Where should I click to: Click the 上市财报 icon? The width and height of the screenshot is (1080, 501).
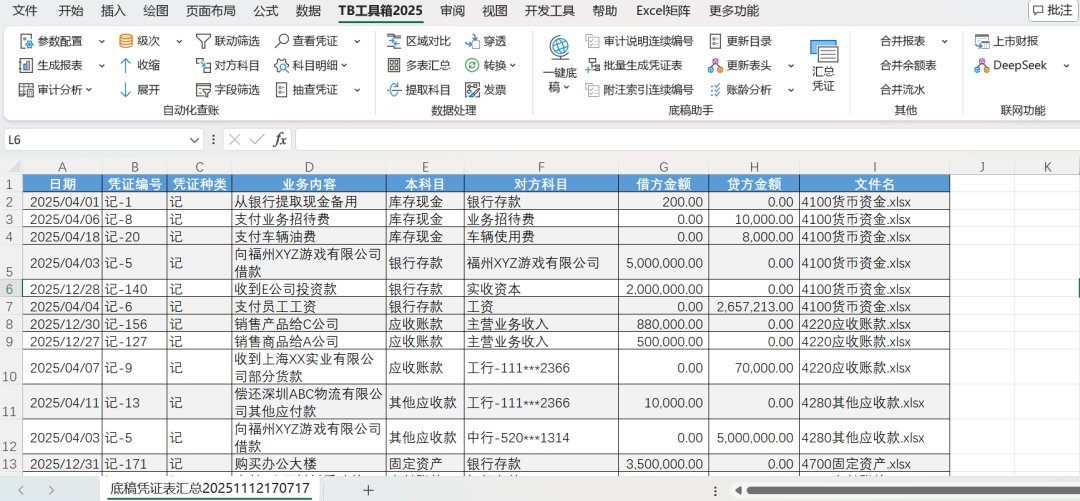(x=982, y=41)
